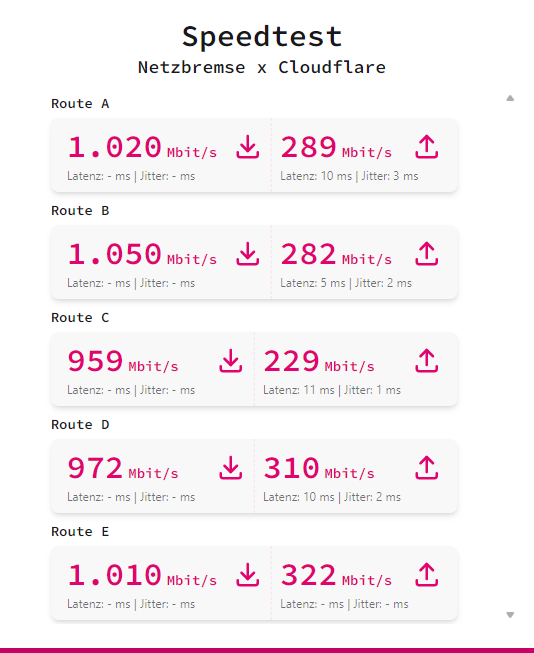Image resolution: width=534 pixels, height=653 pixels.
Task: Select the 310 Mbit/s upload result
Action: tap(319, 469)
